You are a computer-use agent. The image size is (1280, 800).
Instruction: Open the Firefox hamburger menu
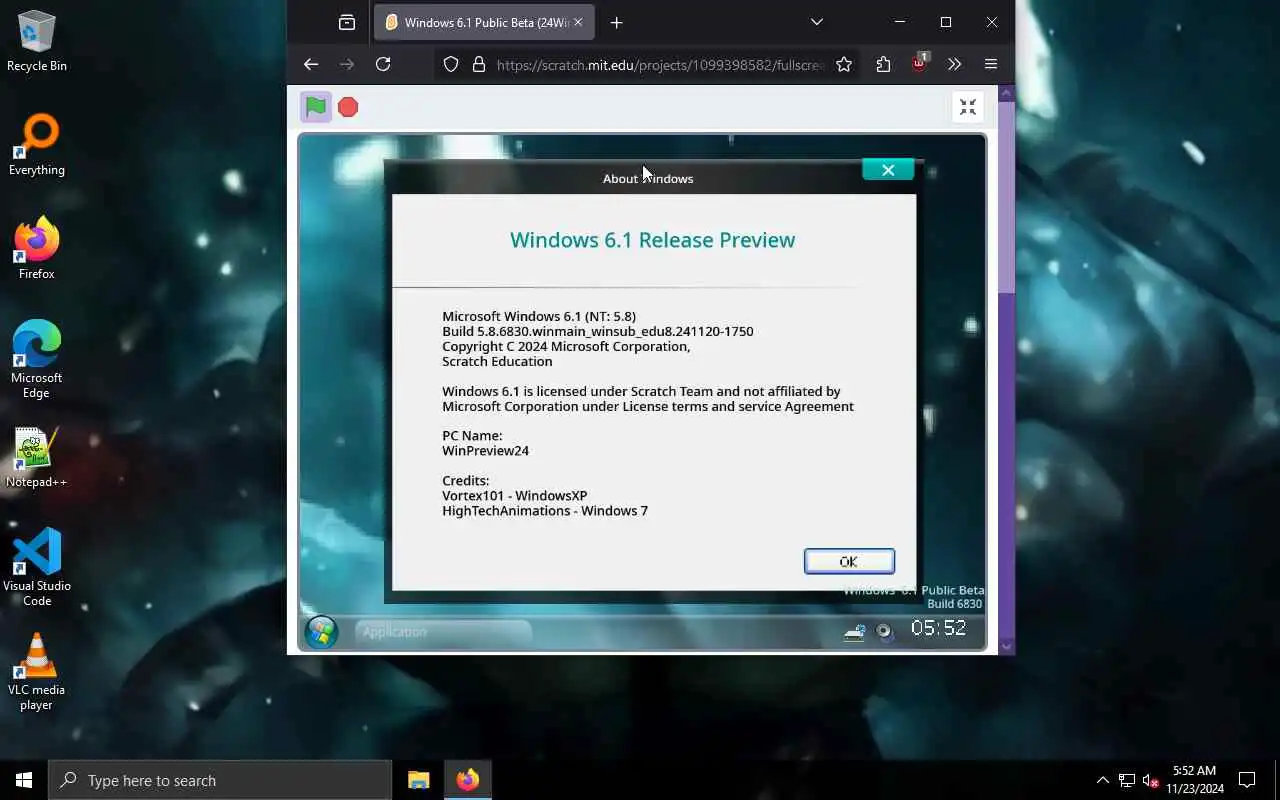point(991,64)
